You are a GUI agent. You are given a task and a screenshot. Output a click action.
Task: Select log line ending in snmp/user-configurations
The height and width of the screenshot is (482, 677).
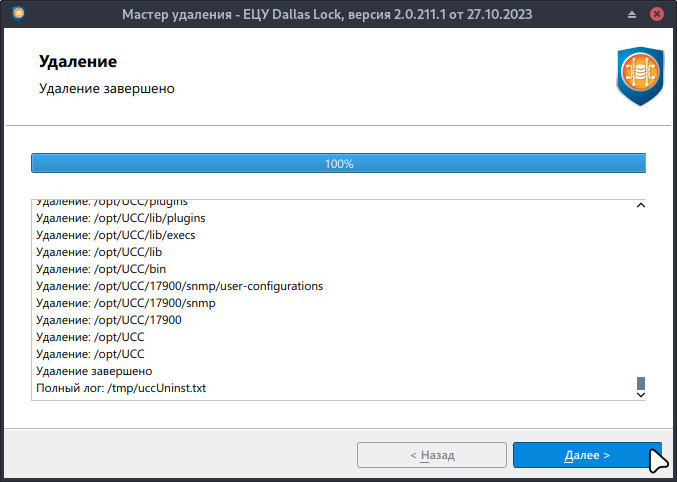click(179, 286)
